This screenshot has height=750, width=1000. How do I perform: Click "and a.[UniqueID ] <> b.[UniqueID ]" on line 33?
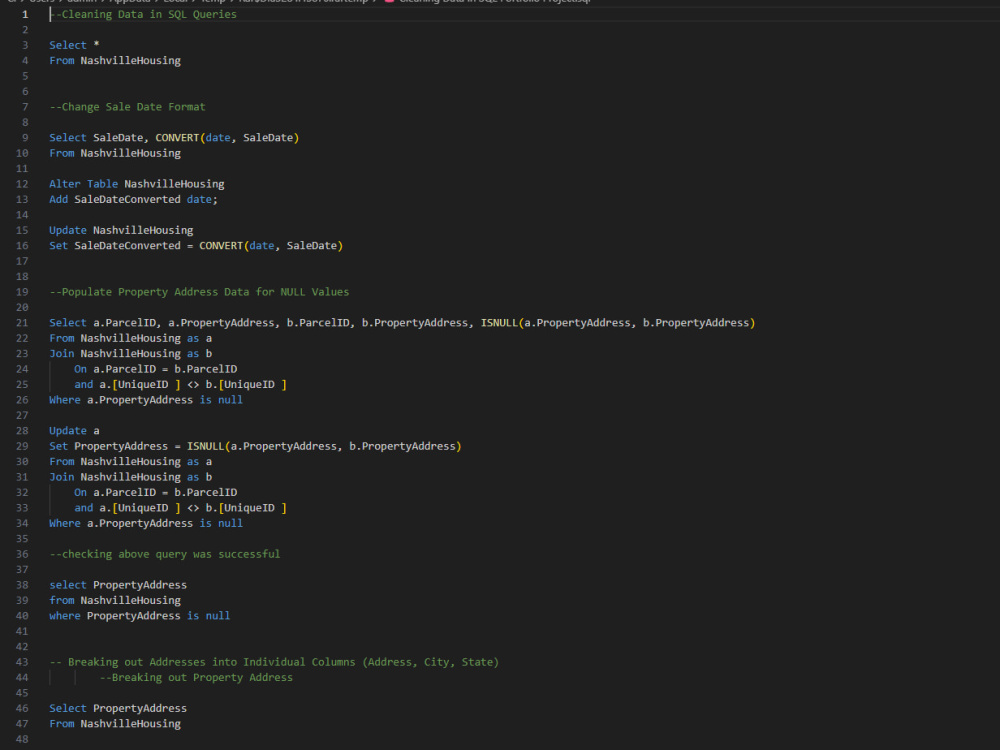[180, 508]
